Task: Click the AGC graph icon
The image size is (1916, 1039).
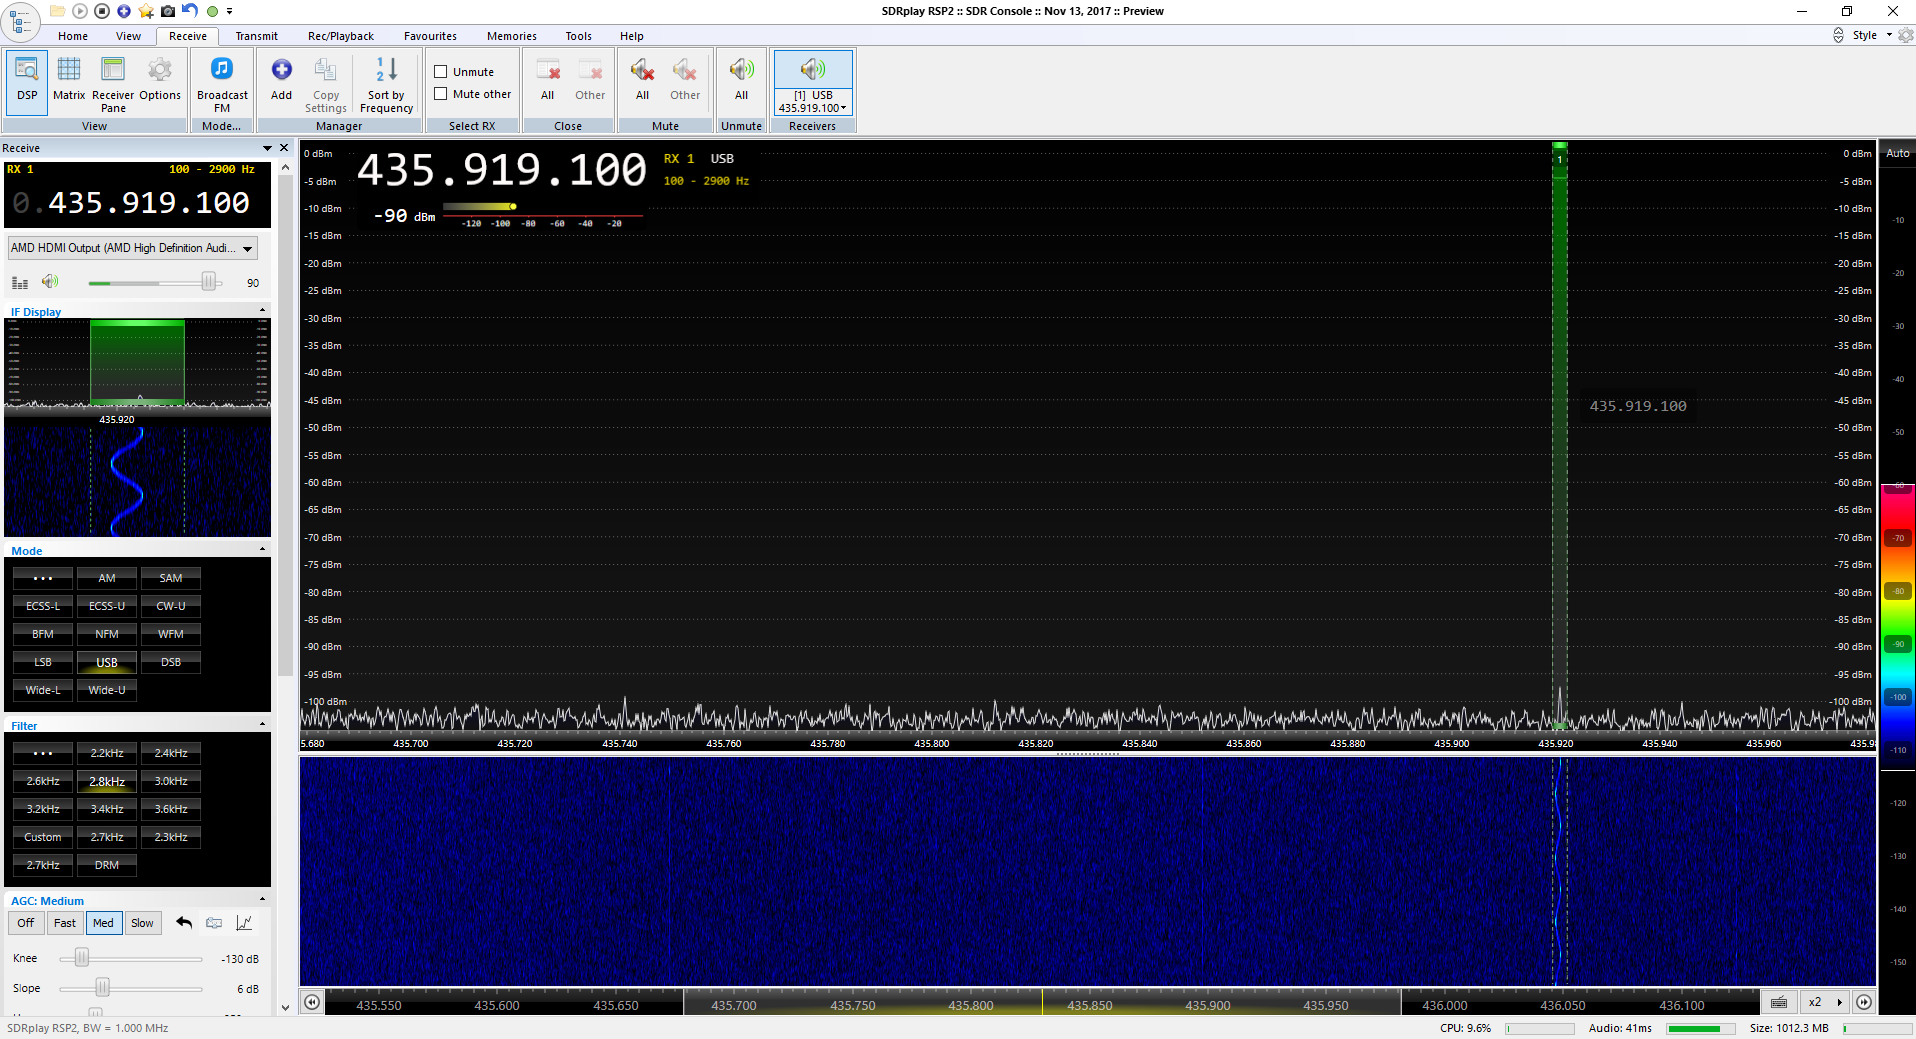Action: 244,923
